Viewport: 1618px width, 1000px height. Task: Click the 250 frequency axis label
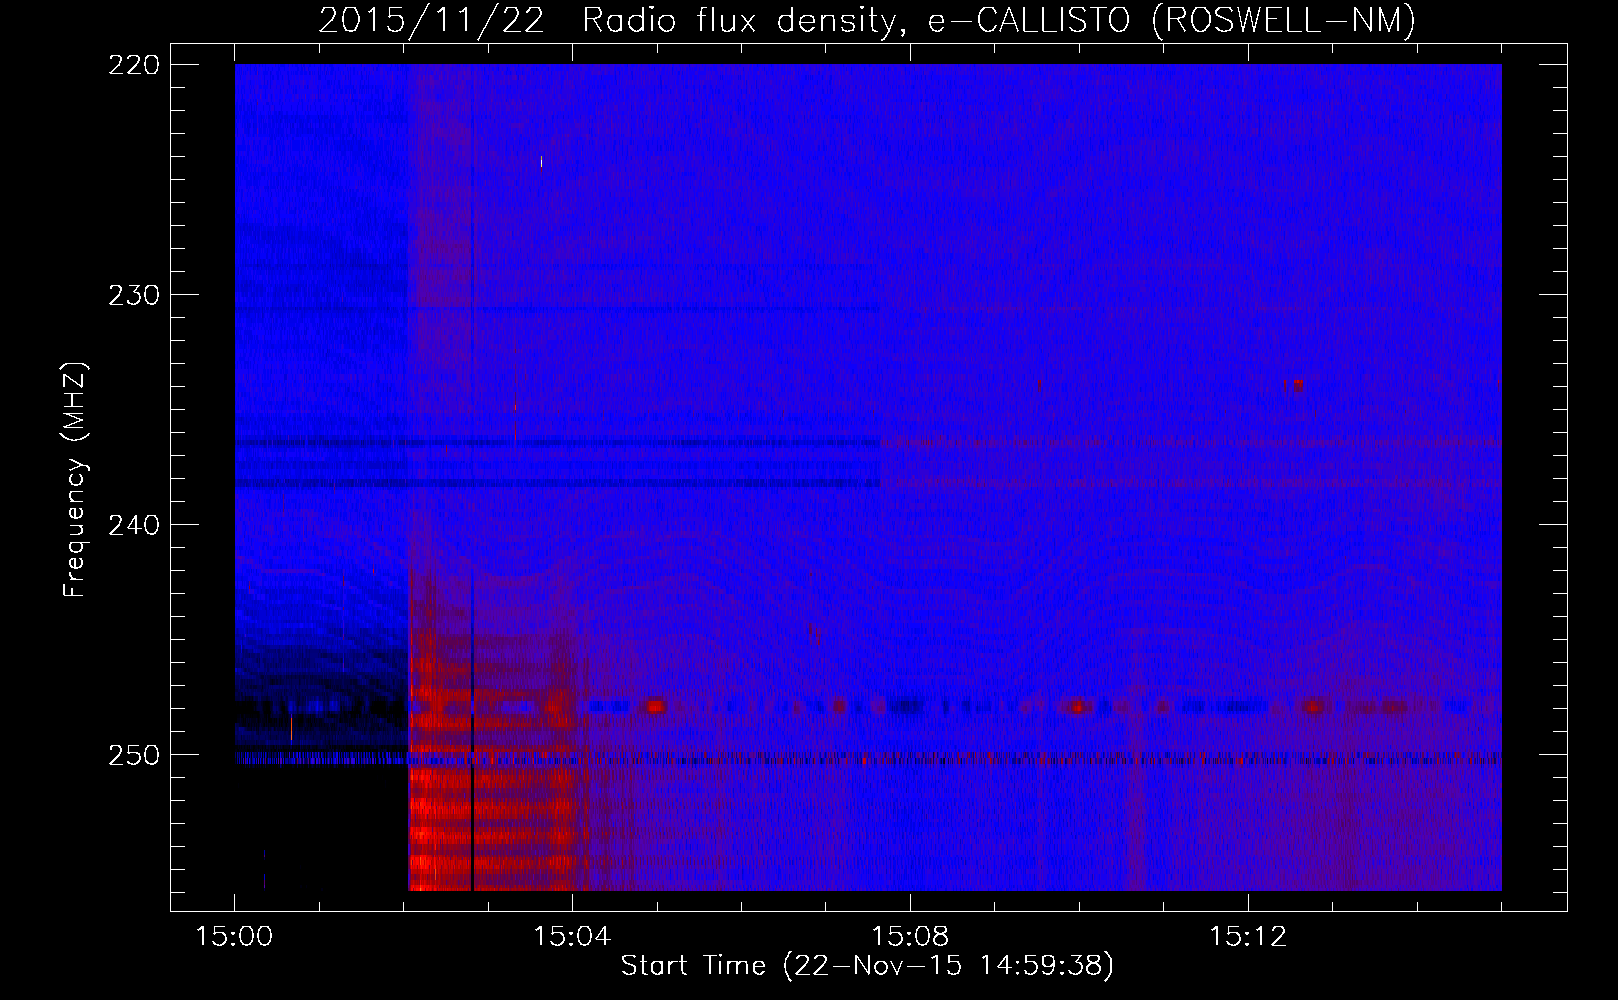[133, 755]
